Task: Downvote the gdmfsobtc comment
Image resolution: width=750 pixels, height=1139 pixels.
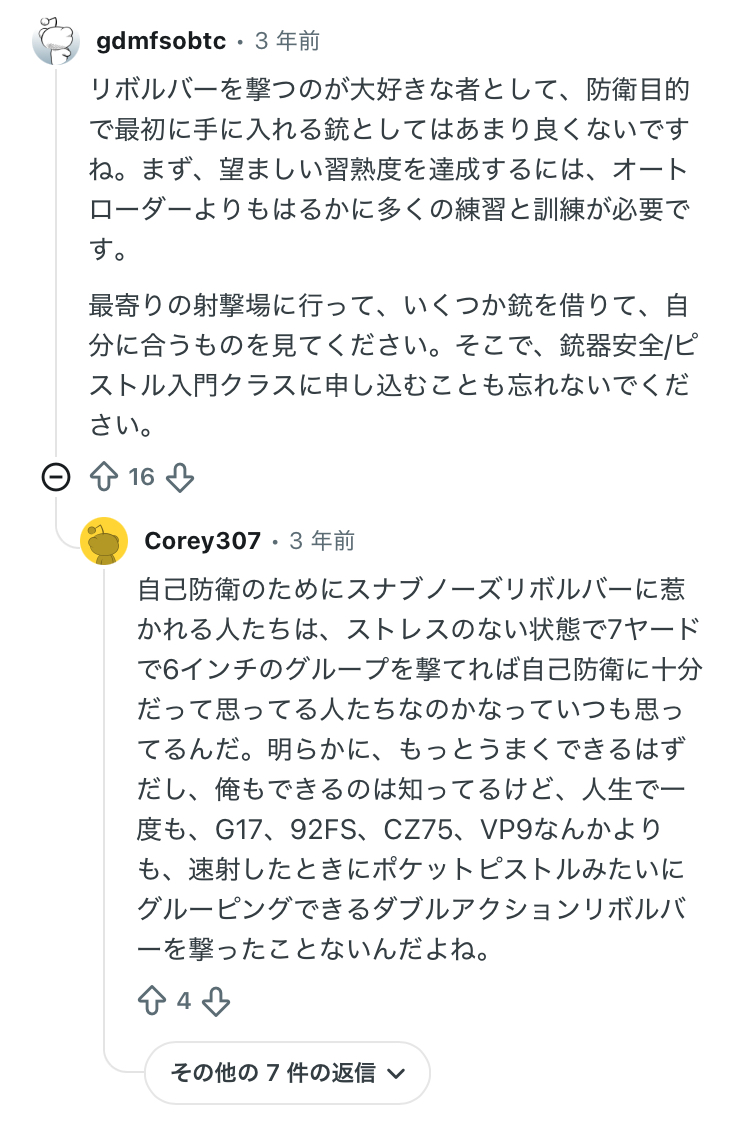Action: pos(179,477)
